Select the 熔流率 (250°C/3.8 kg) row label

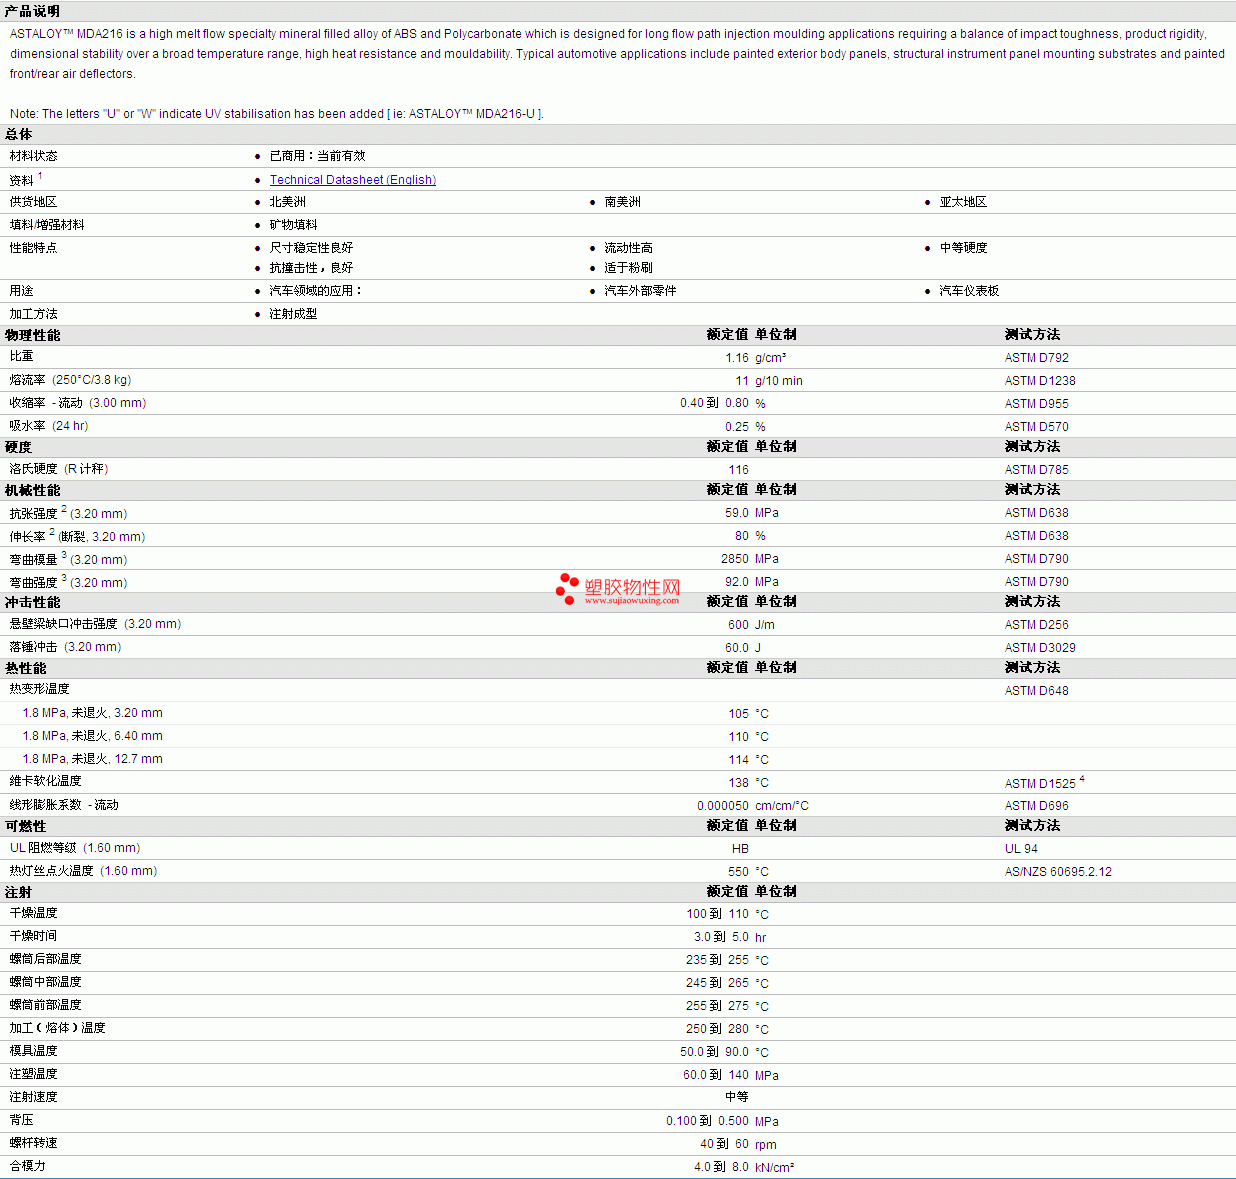pyautogui.click(x=71, y=380)
